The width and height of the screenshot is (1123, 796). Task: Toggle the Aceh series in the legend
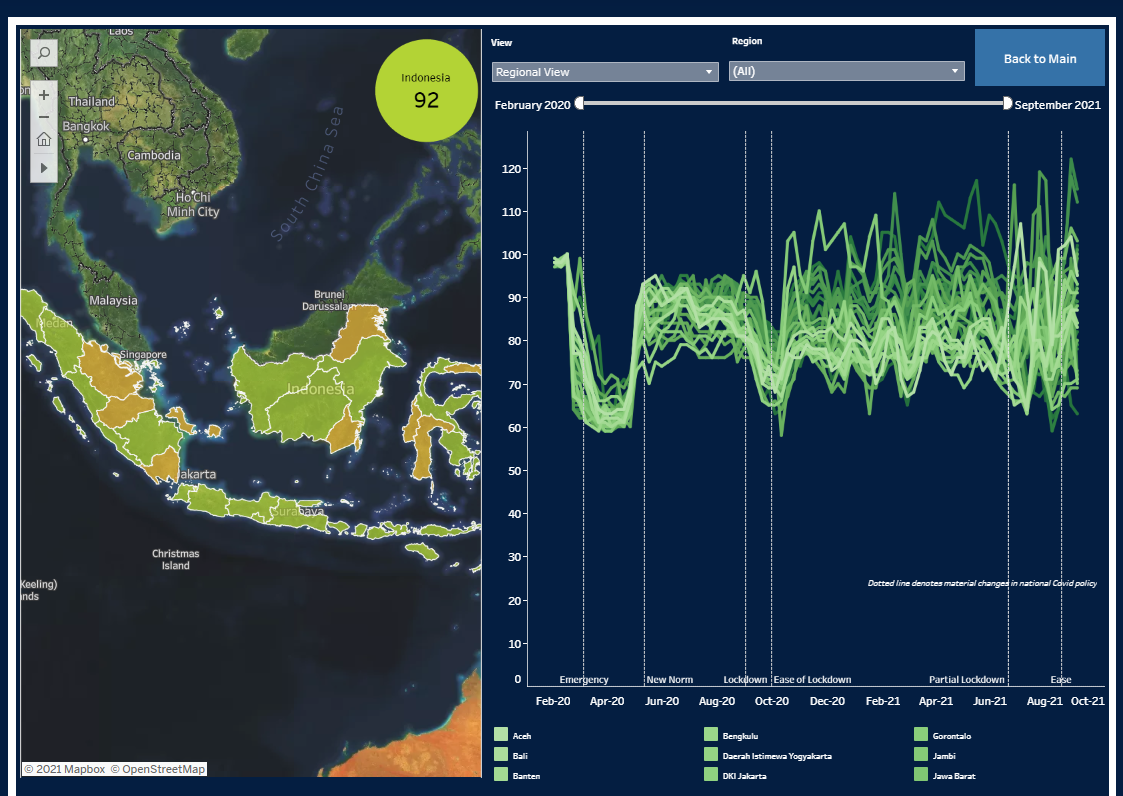[x=500, y=734]
